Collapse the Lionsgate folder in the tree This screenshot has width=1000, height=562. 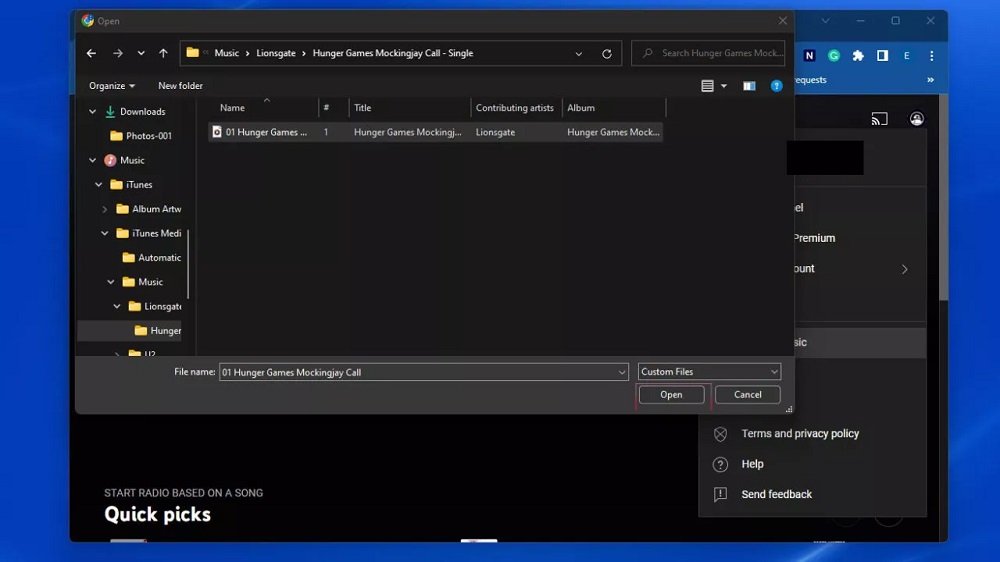pos(117,306)
